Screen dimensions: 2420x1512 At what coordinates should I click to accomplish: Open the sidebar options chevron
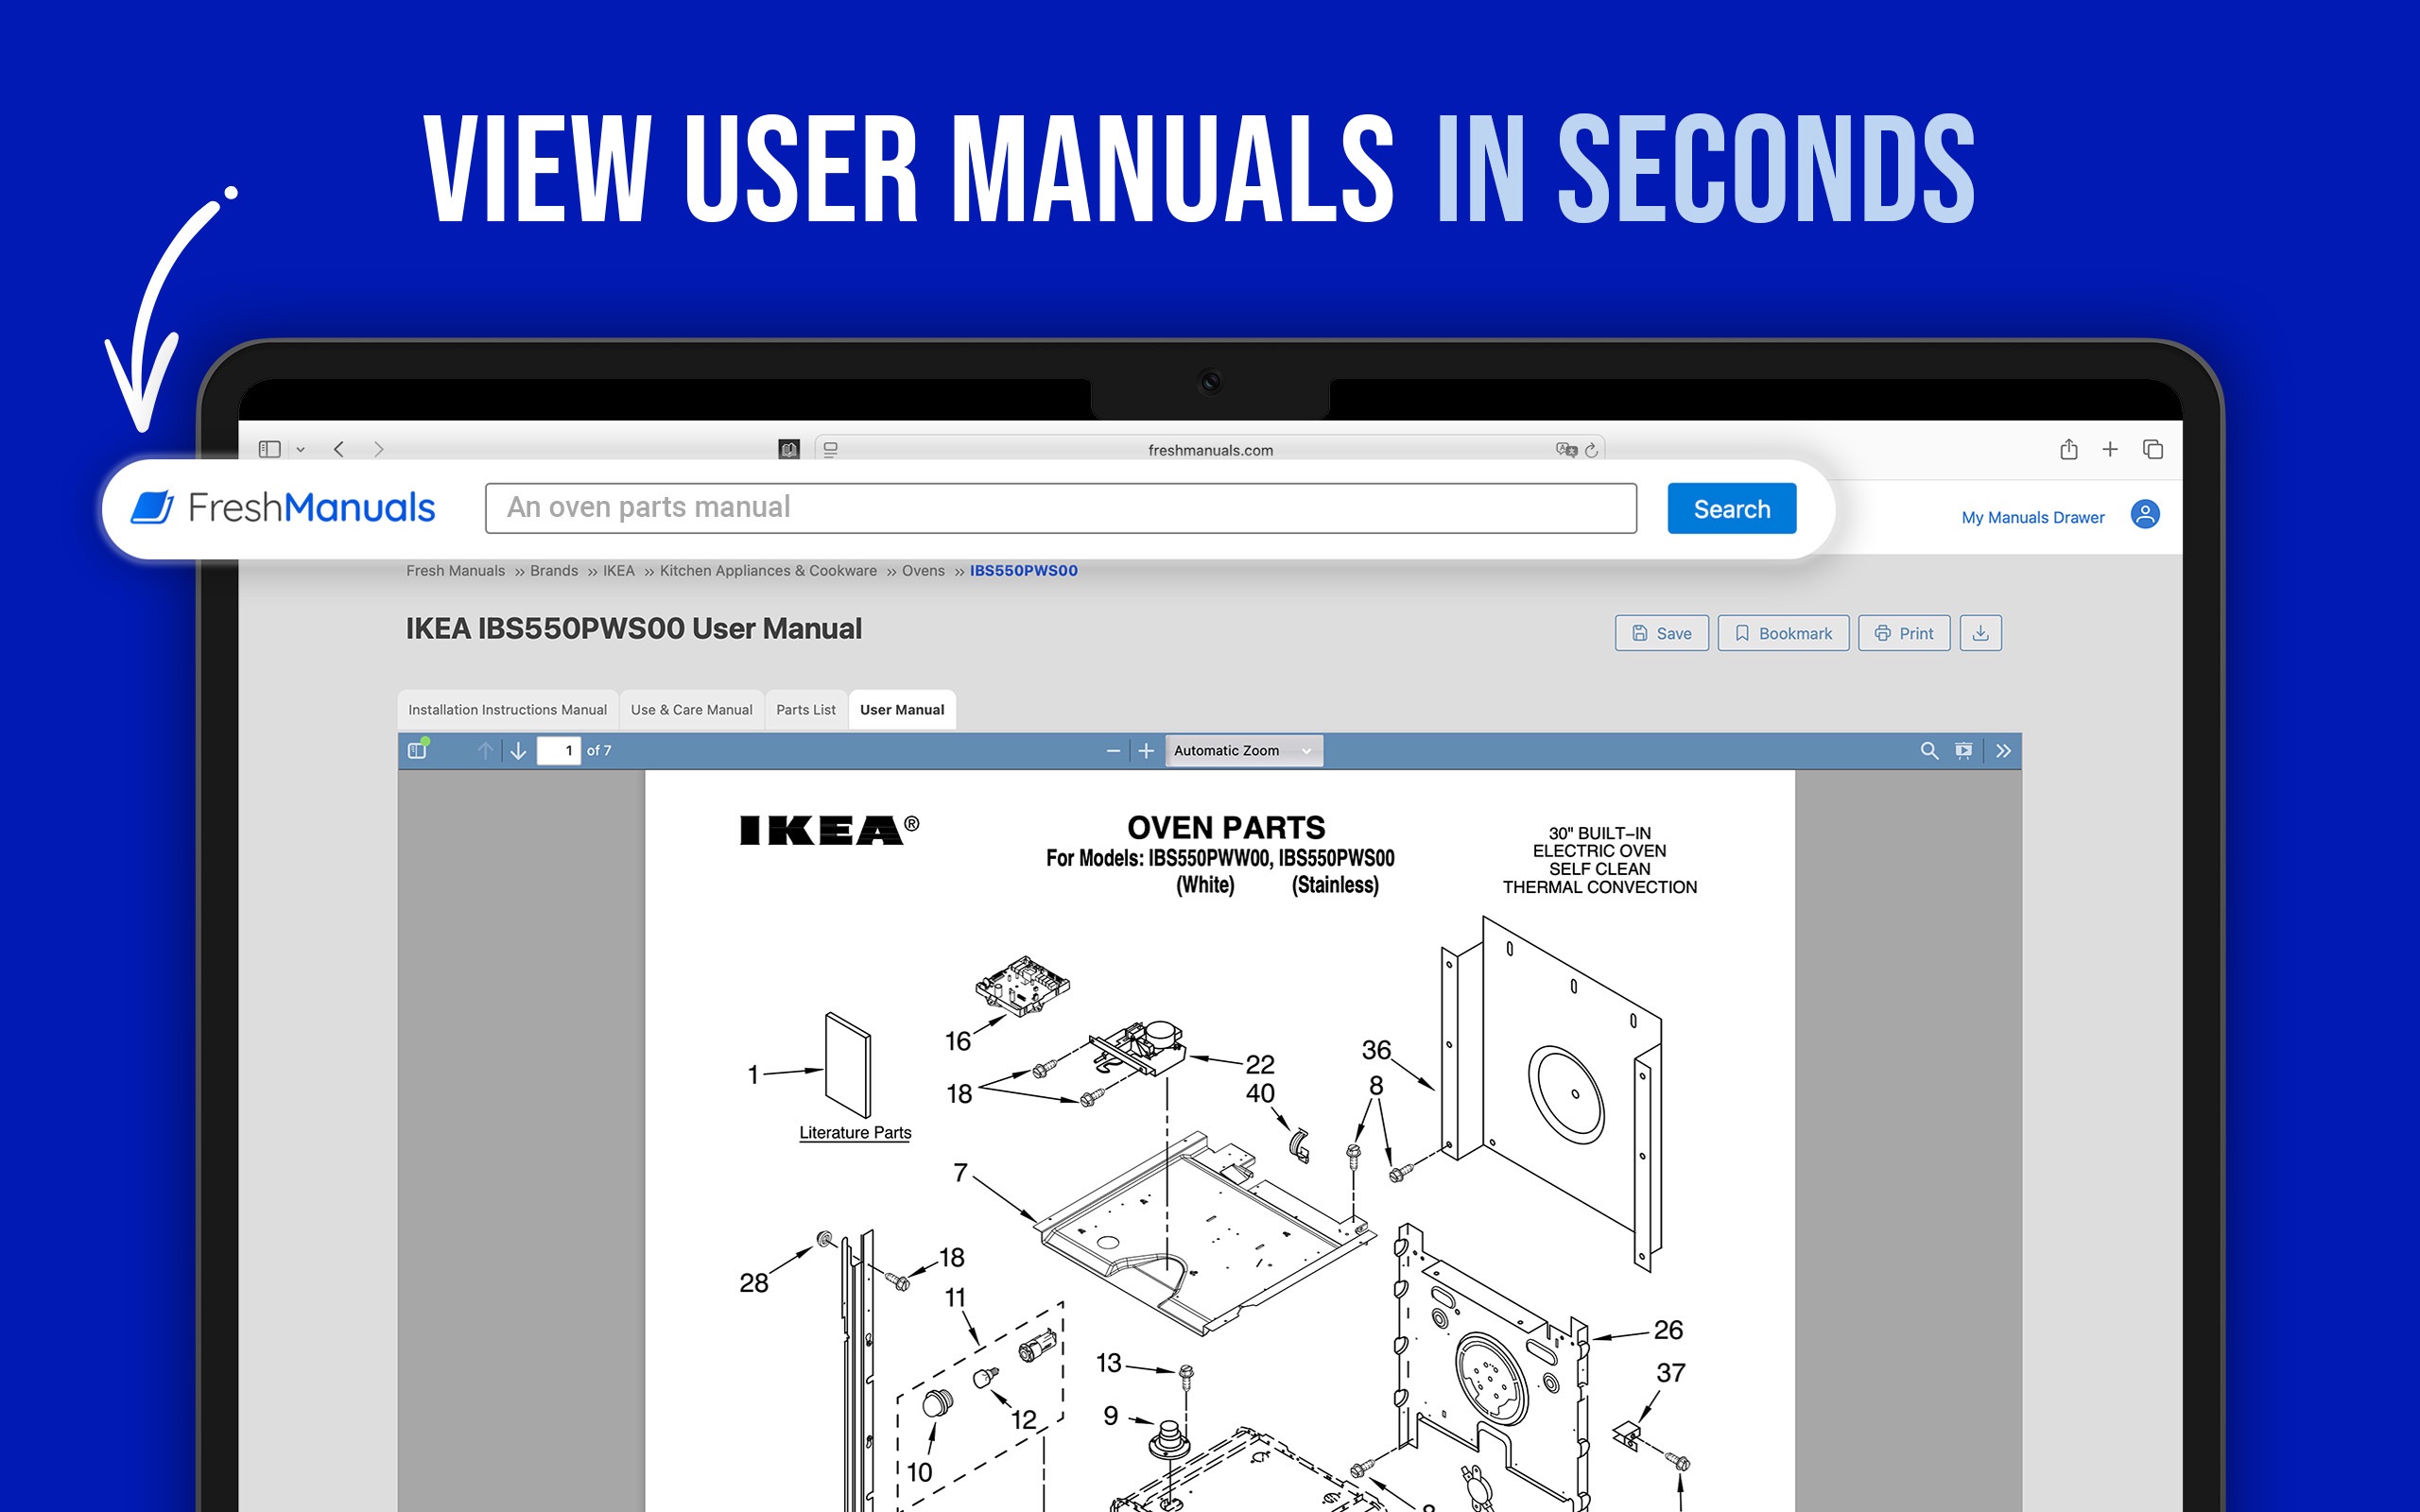click(x=300, y=450)
